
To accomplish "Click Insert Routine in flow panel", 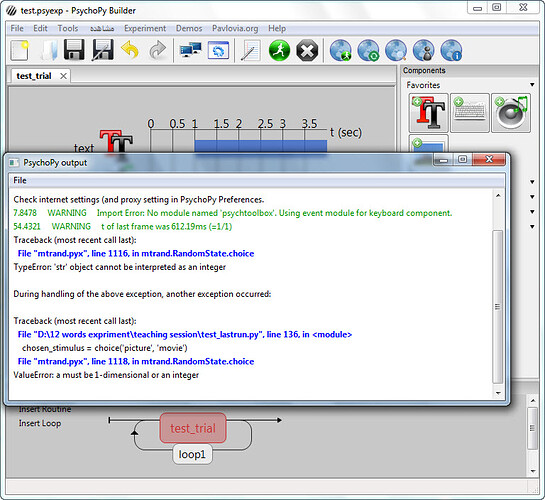I will click(x=45, y=409).
